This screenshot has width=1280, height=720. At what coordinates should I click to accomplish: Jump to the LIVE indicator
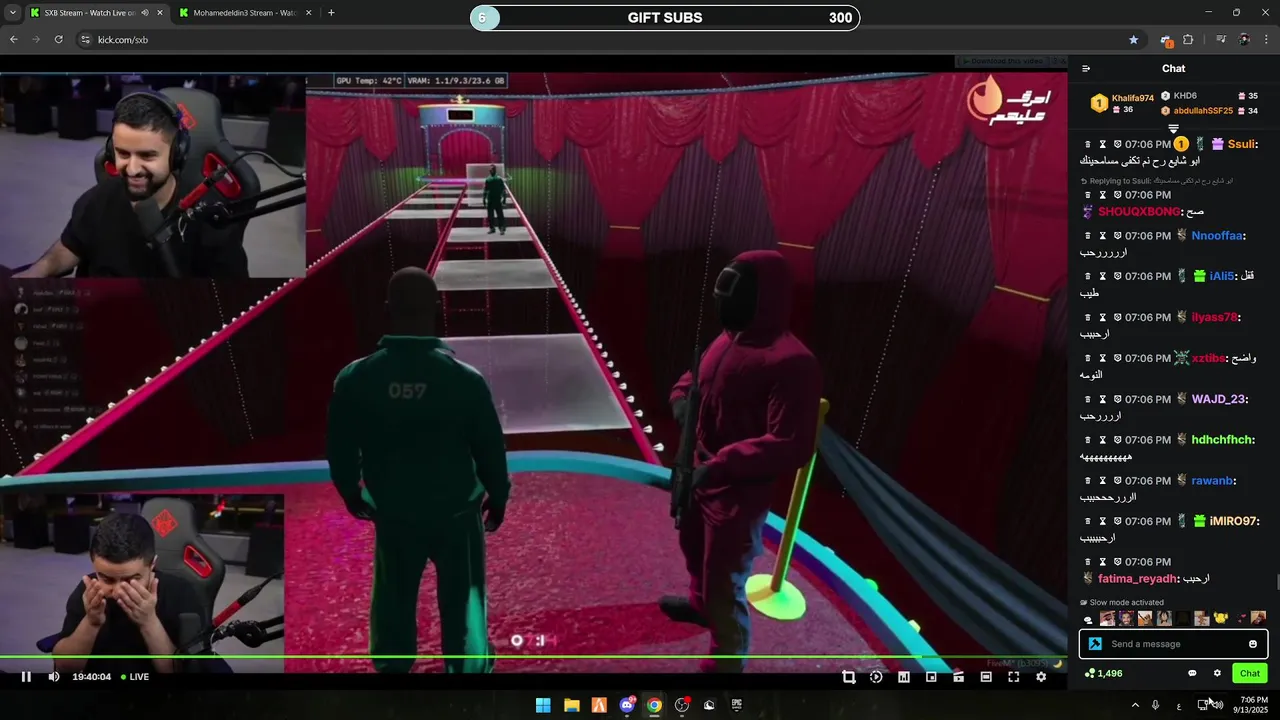point(135,677)
